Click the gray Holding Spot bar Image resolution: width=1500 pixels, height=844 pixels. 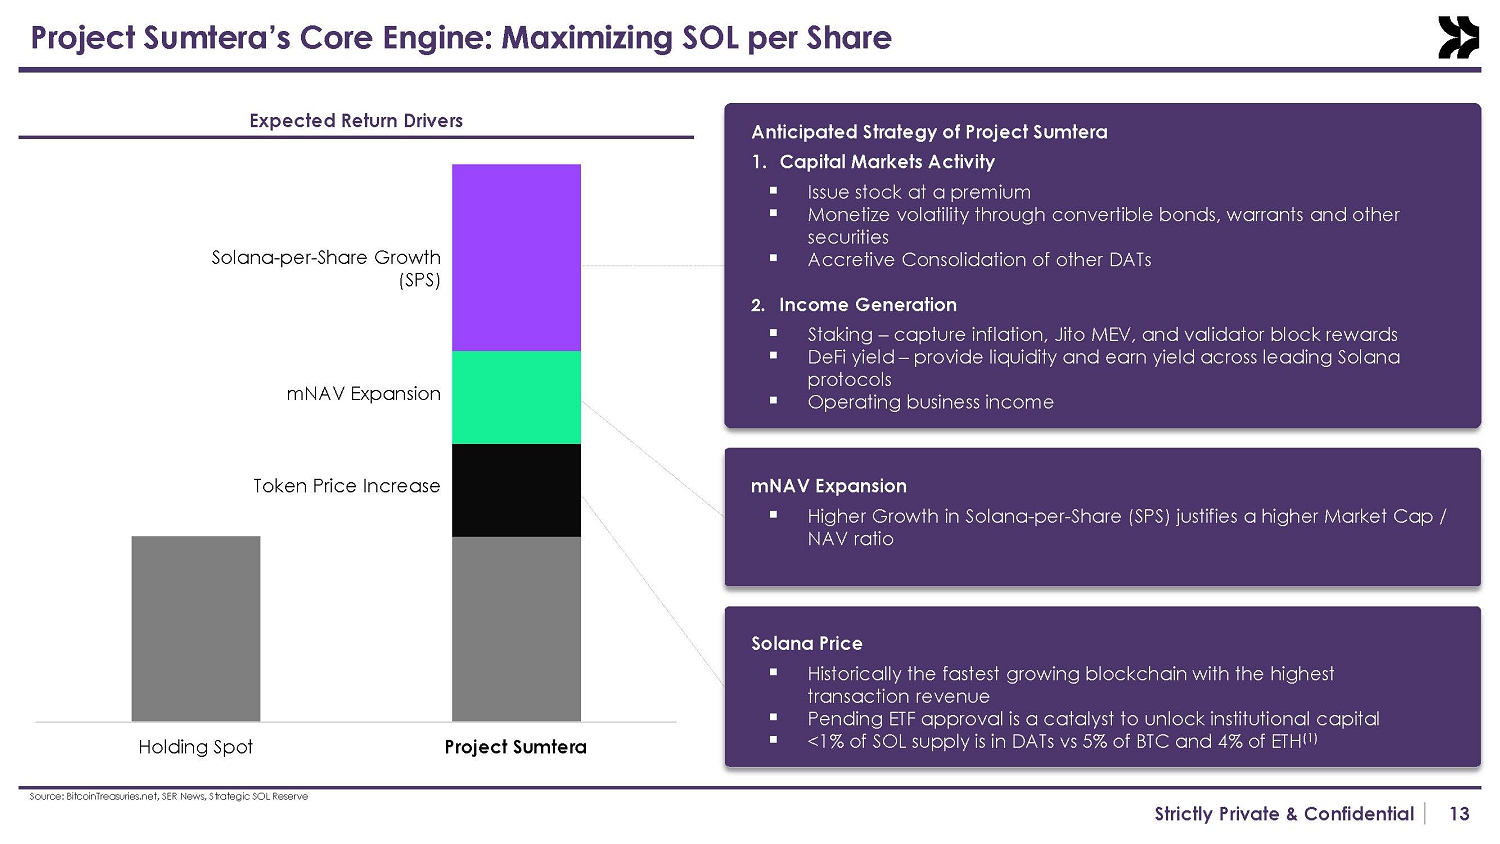(x=196, y=628)
